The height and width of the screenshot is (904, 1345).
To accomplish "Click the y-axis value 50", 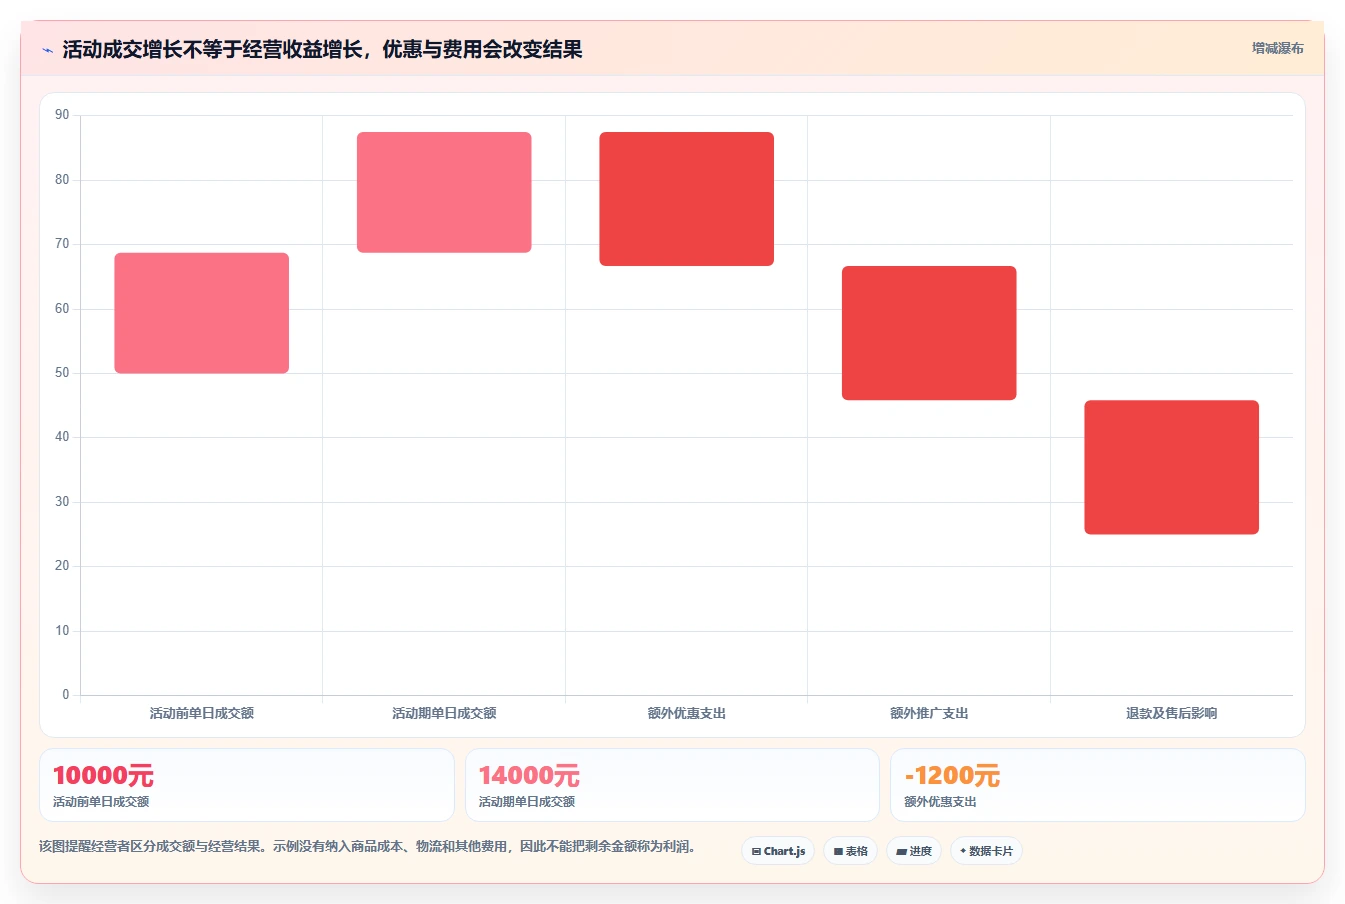I will [62, 373].
